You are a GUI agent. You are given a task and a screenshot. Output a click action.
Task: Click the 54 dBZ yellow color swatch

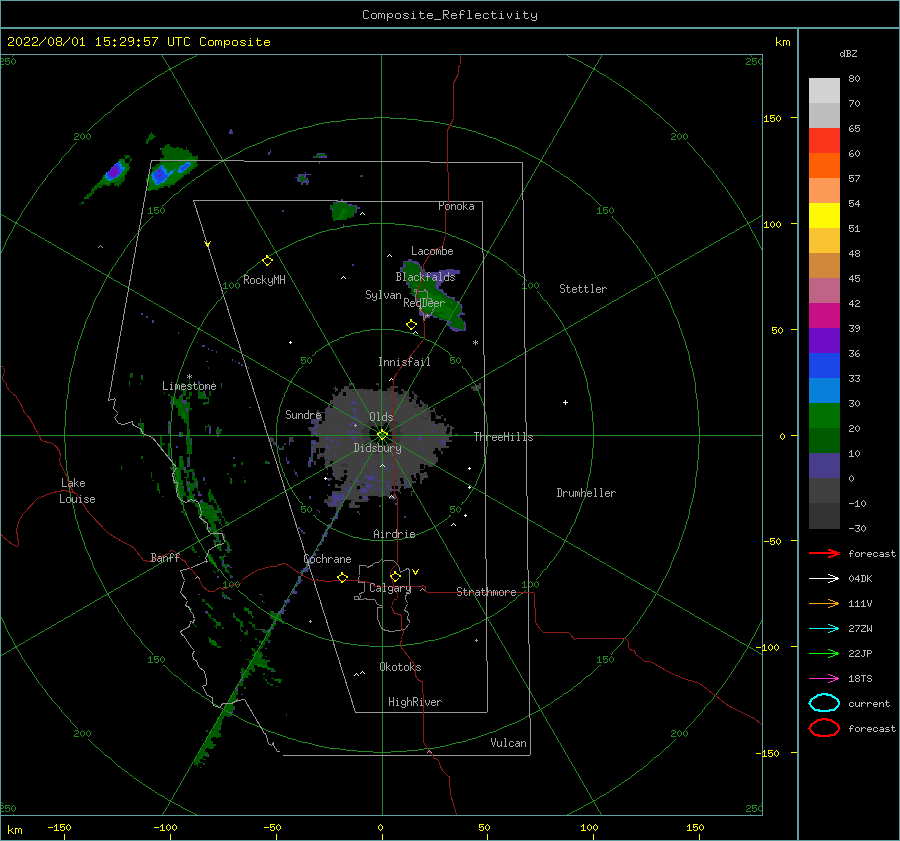click(824, 215)
